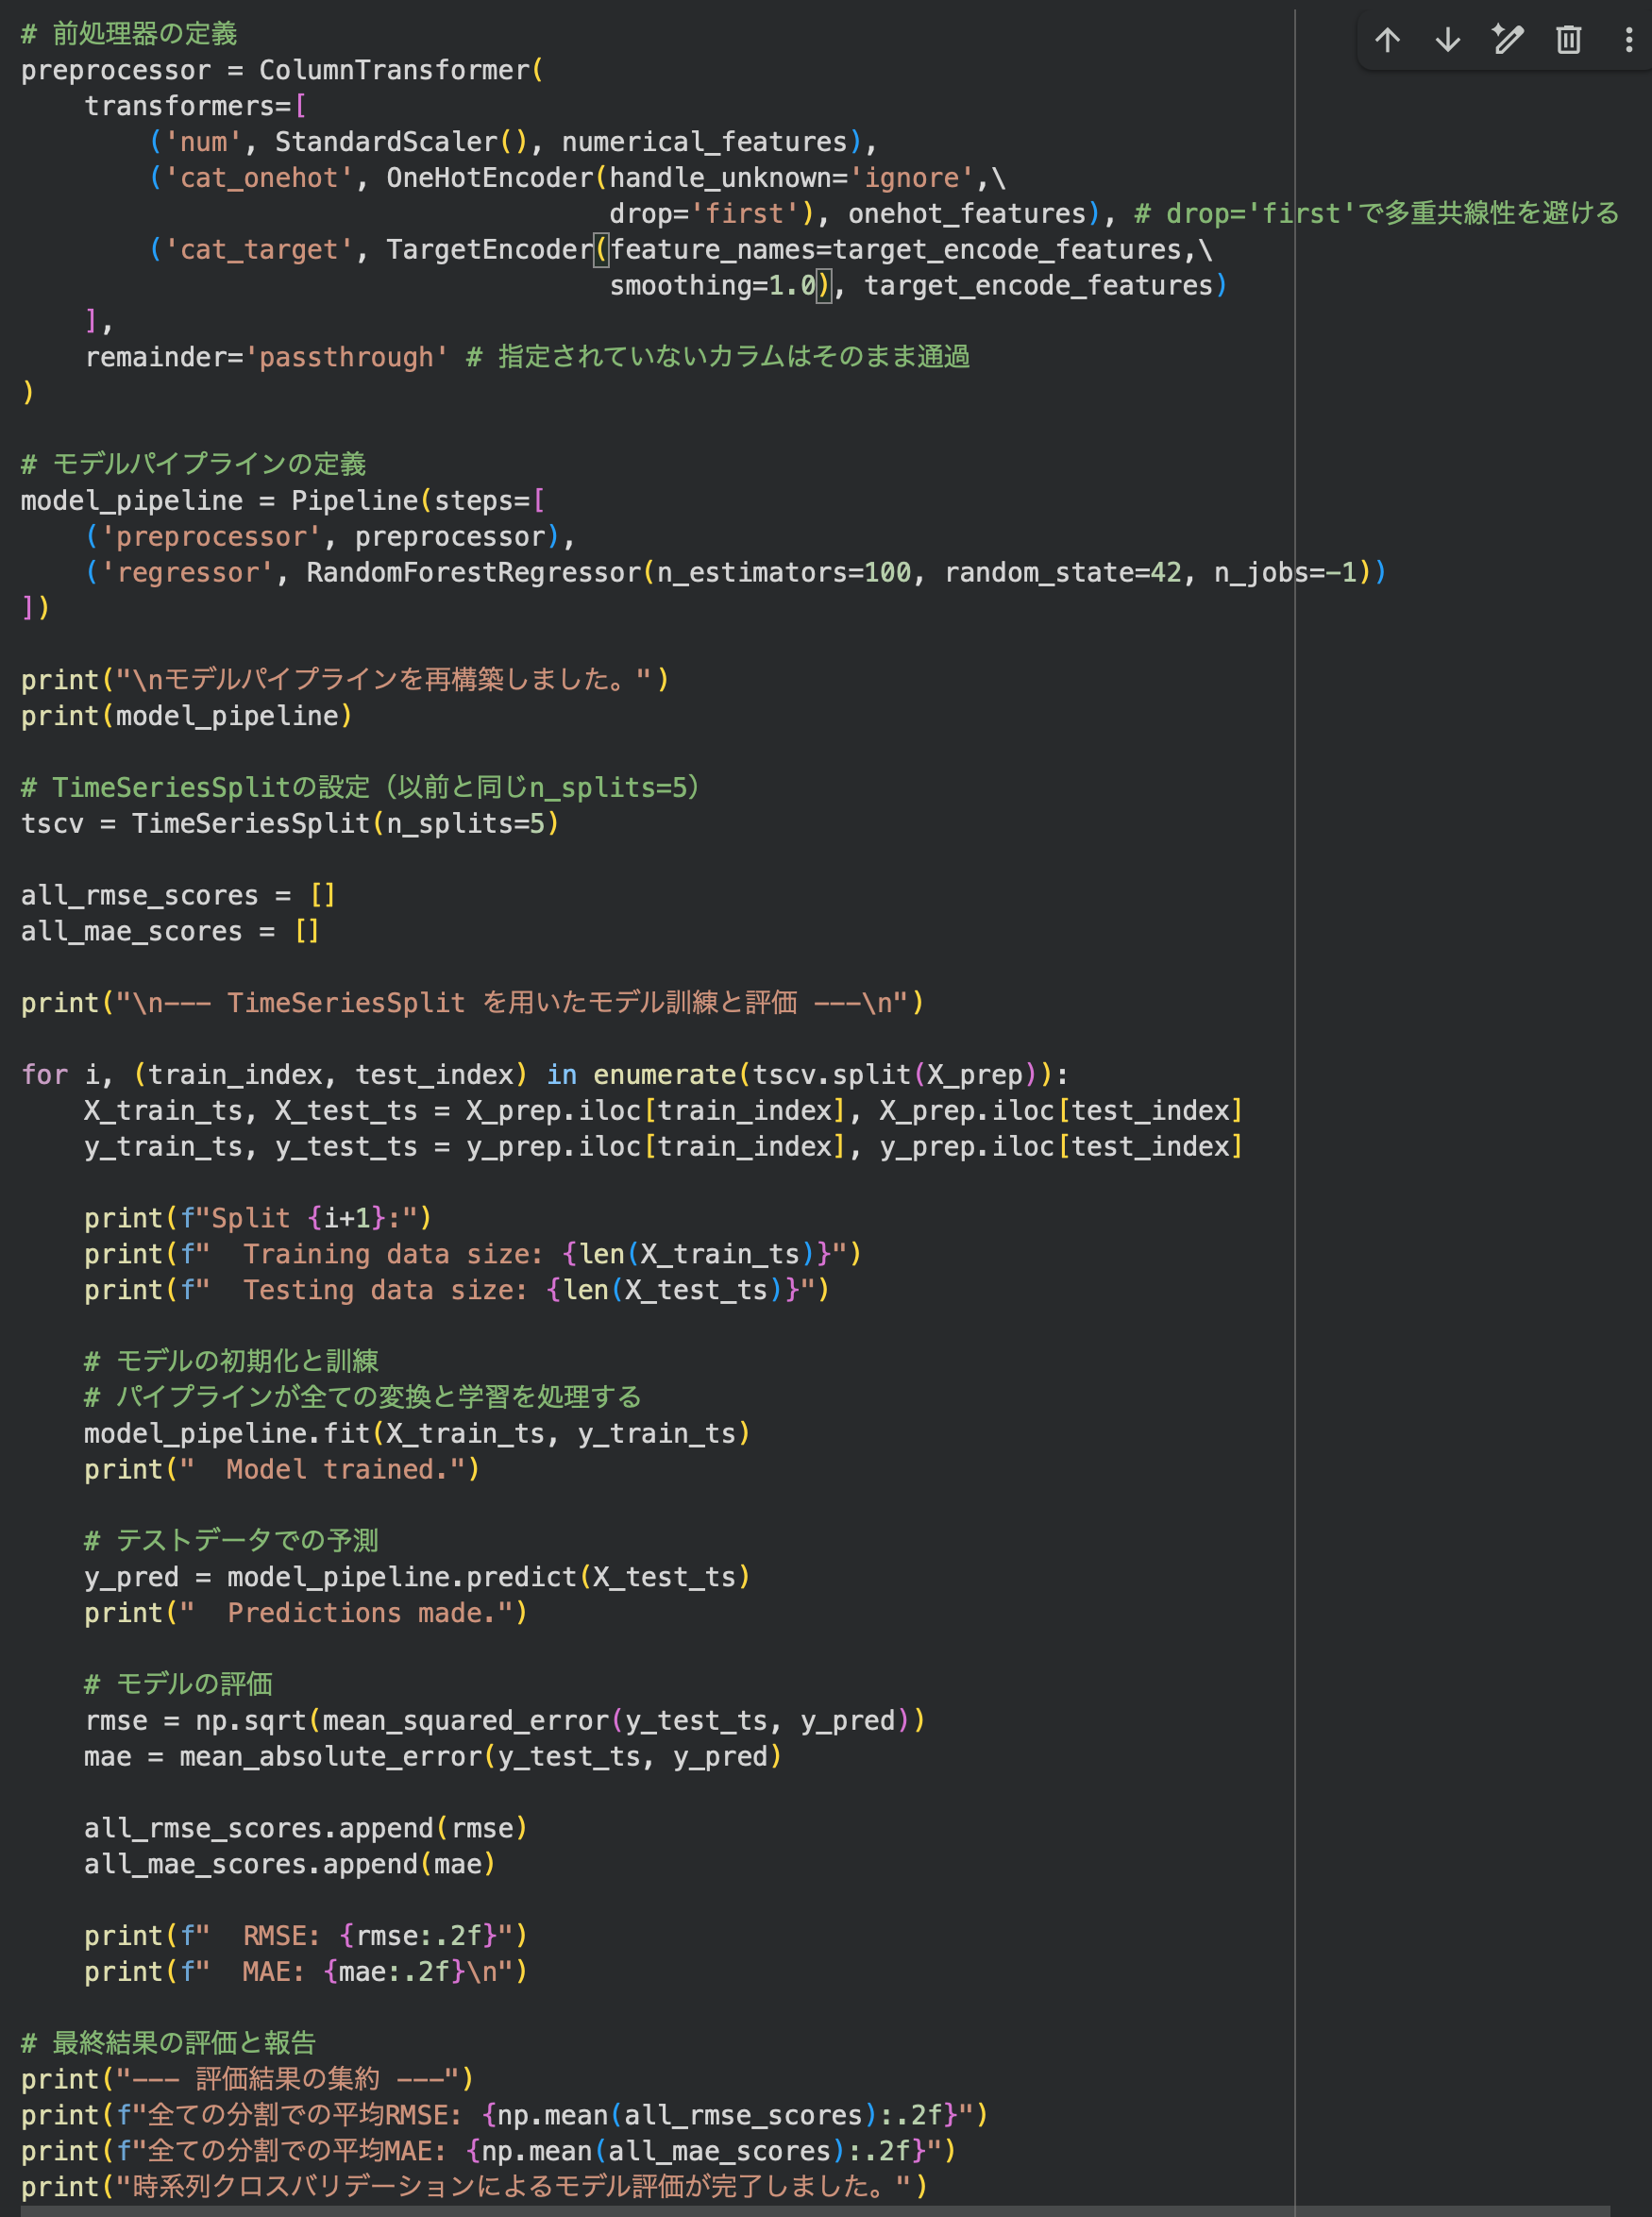The width and height of the screenshot is (1652, 2217).
Task: Click the 'all_rmse_scores = []' line
Action: (178, 895)
